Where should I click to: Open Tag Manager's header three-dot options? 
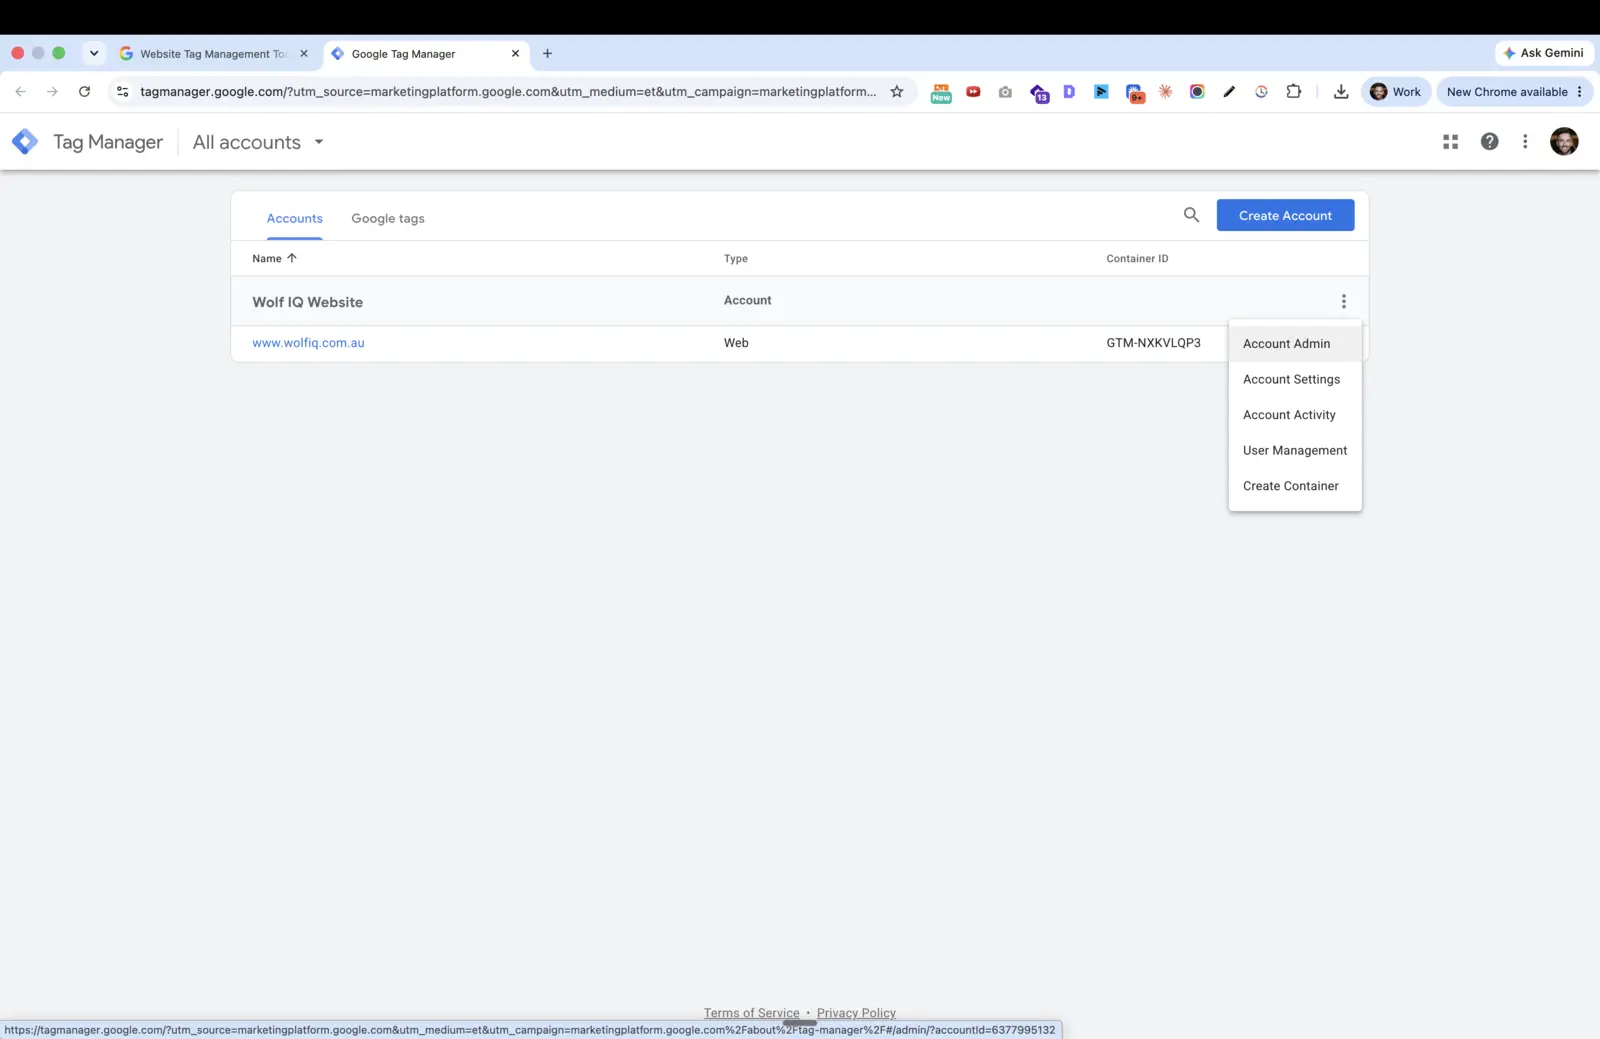[x=1525, y=142]
